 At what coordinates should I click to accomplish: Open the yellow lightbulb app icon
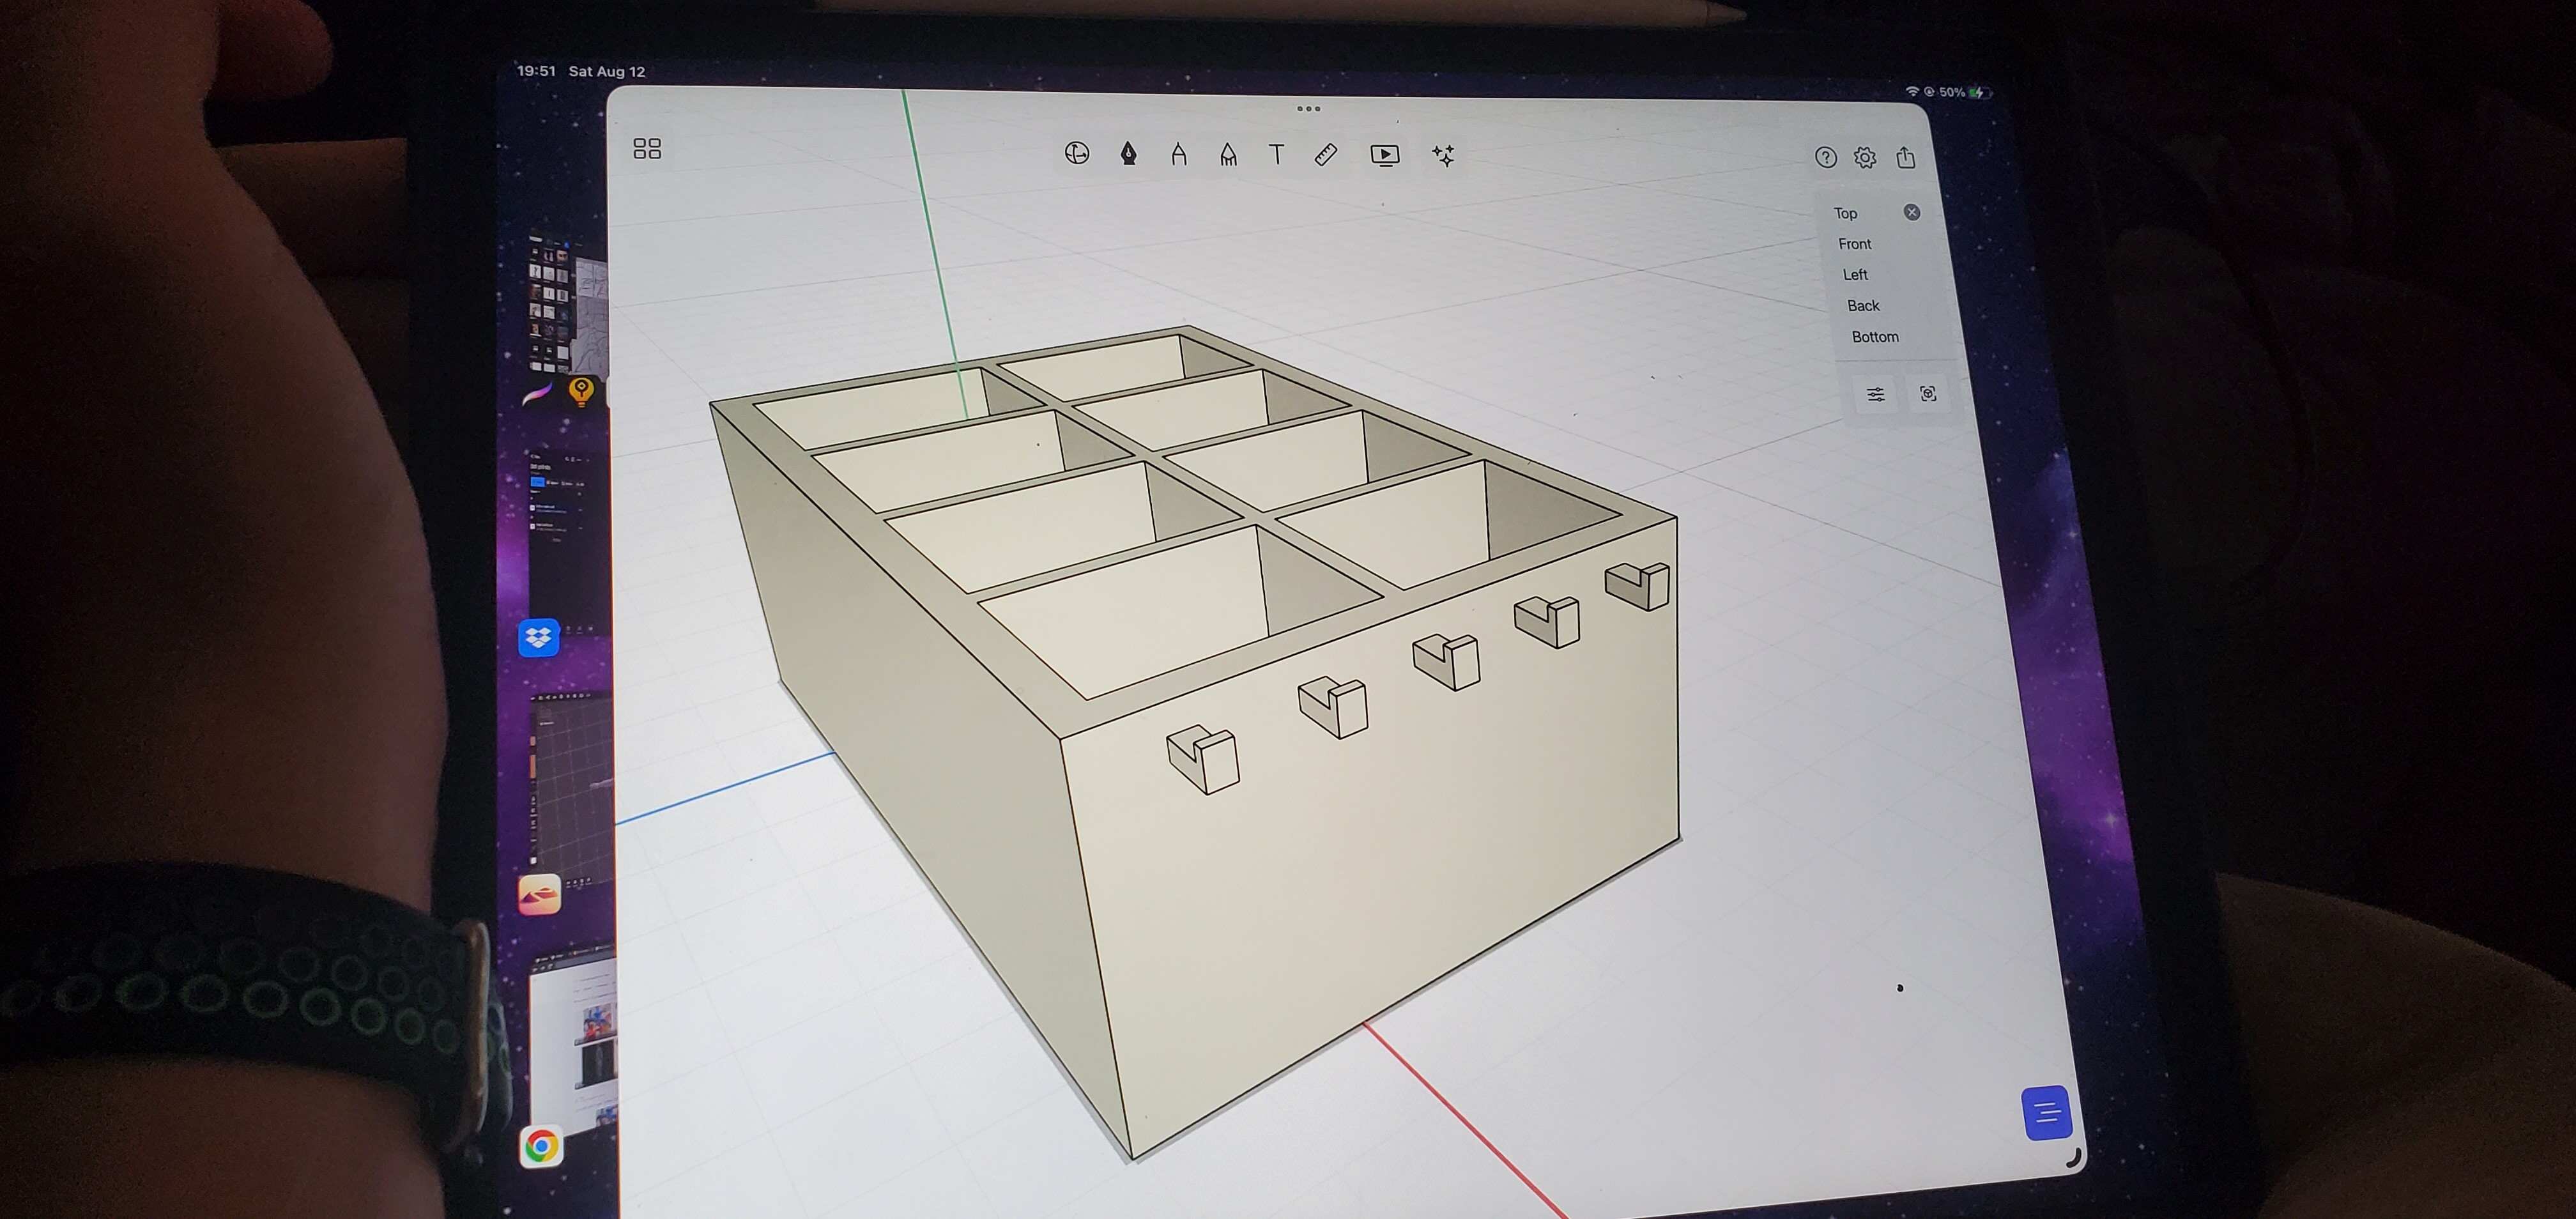coord(581,391)
